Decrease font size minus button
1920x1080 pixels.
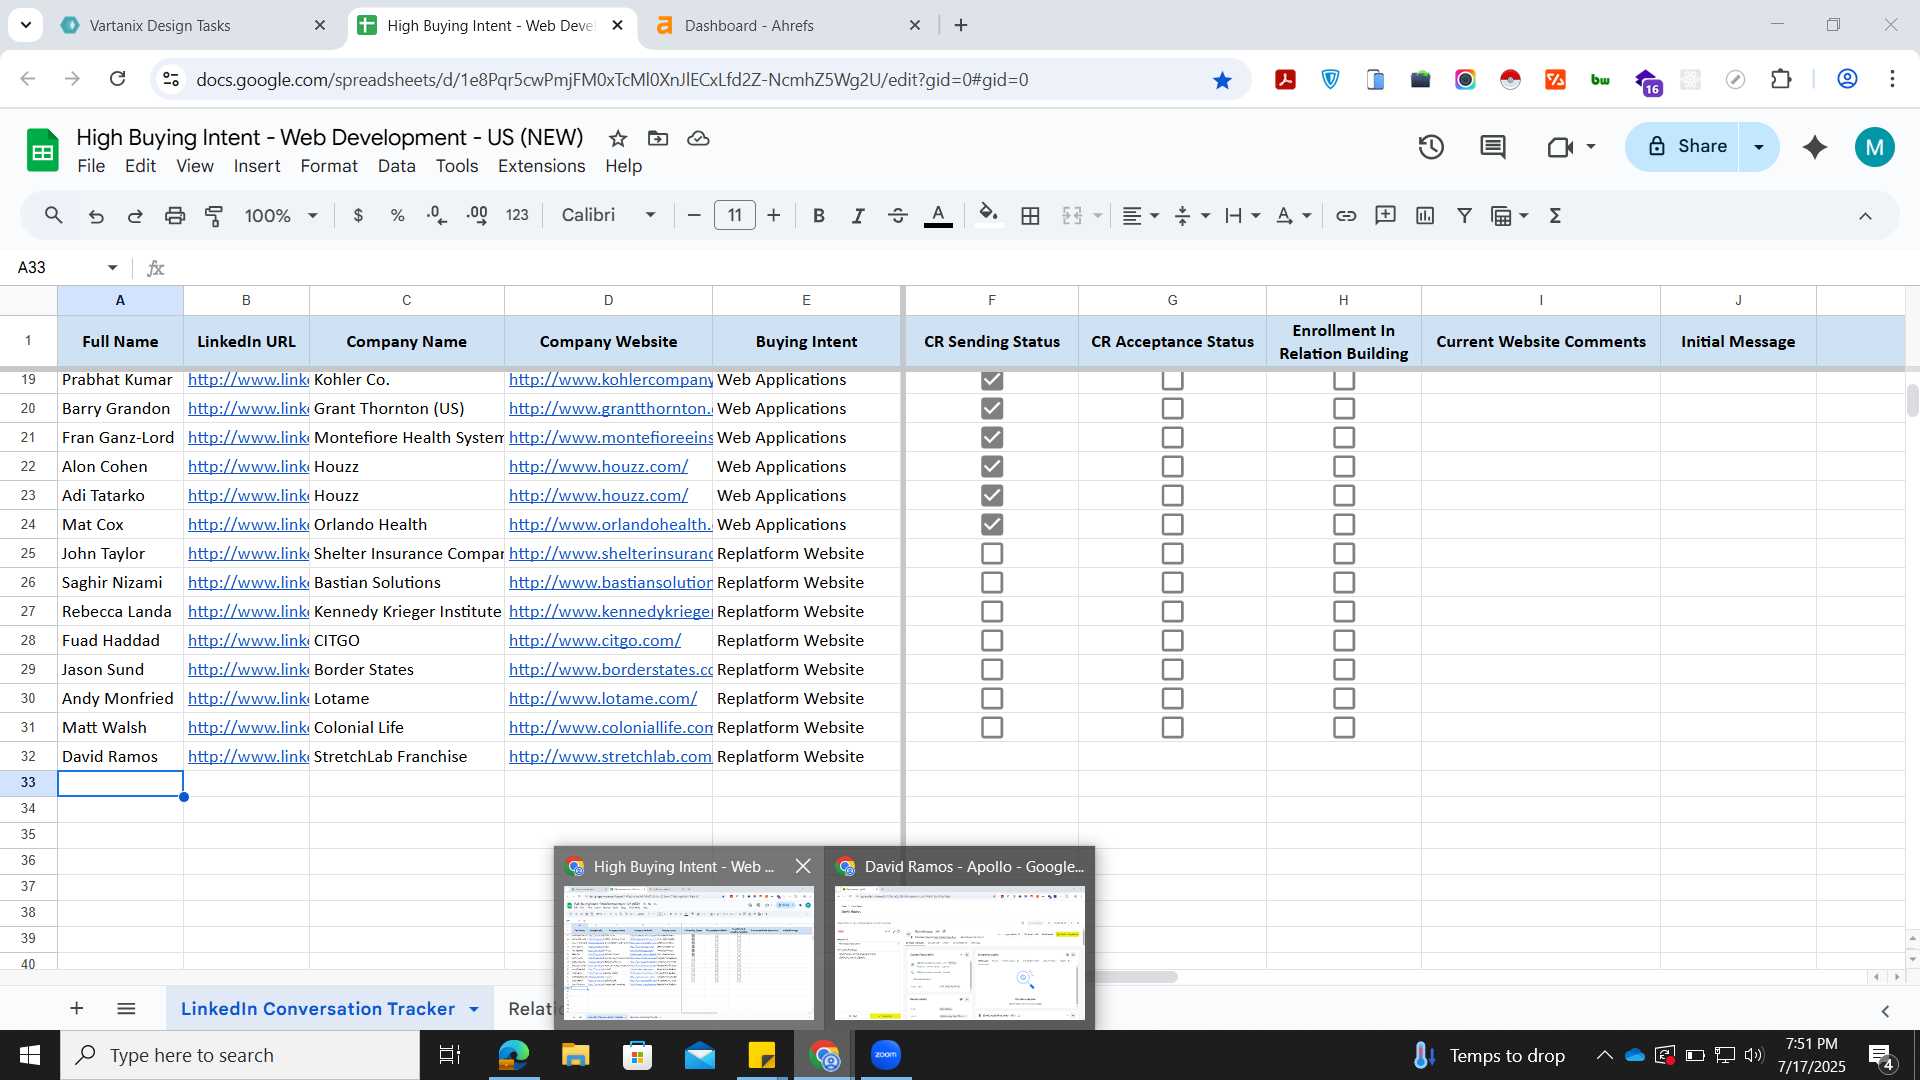coord(694,215)
